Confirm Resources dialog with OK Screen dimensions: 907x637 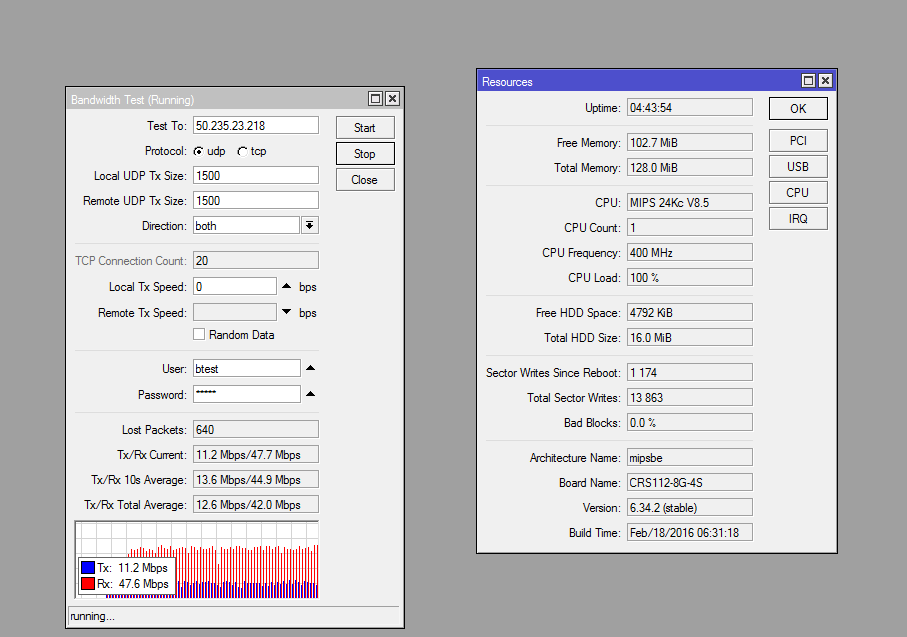(797, 109)
